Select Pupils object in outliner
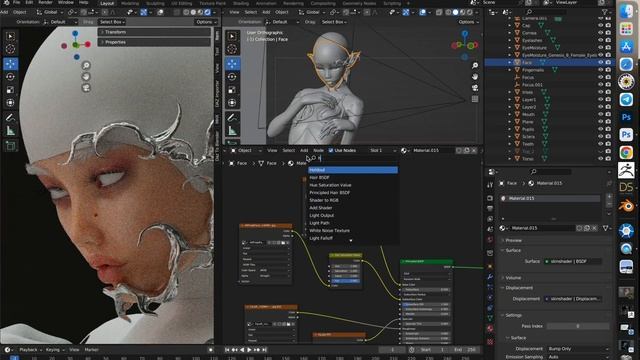640x360 pixels. (x=528, y=129)
